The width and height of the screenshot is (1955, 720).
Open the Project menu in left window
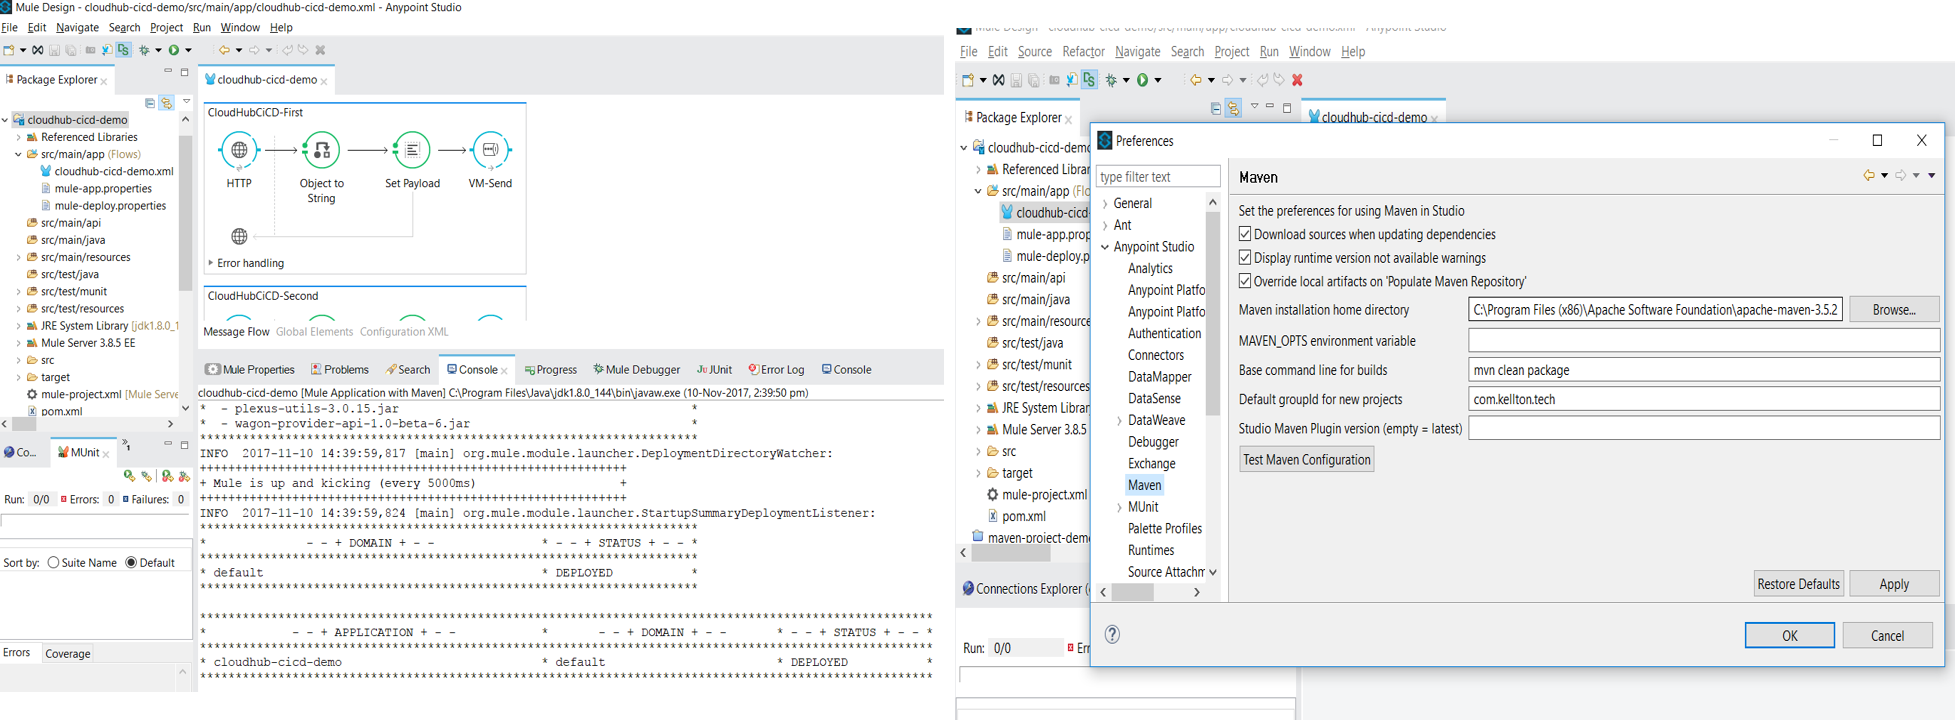tap(166, 28)
